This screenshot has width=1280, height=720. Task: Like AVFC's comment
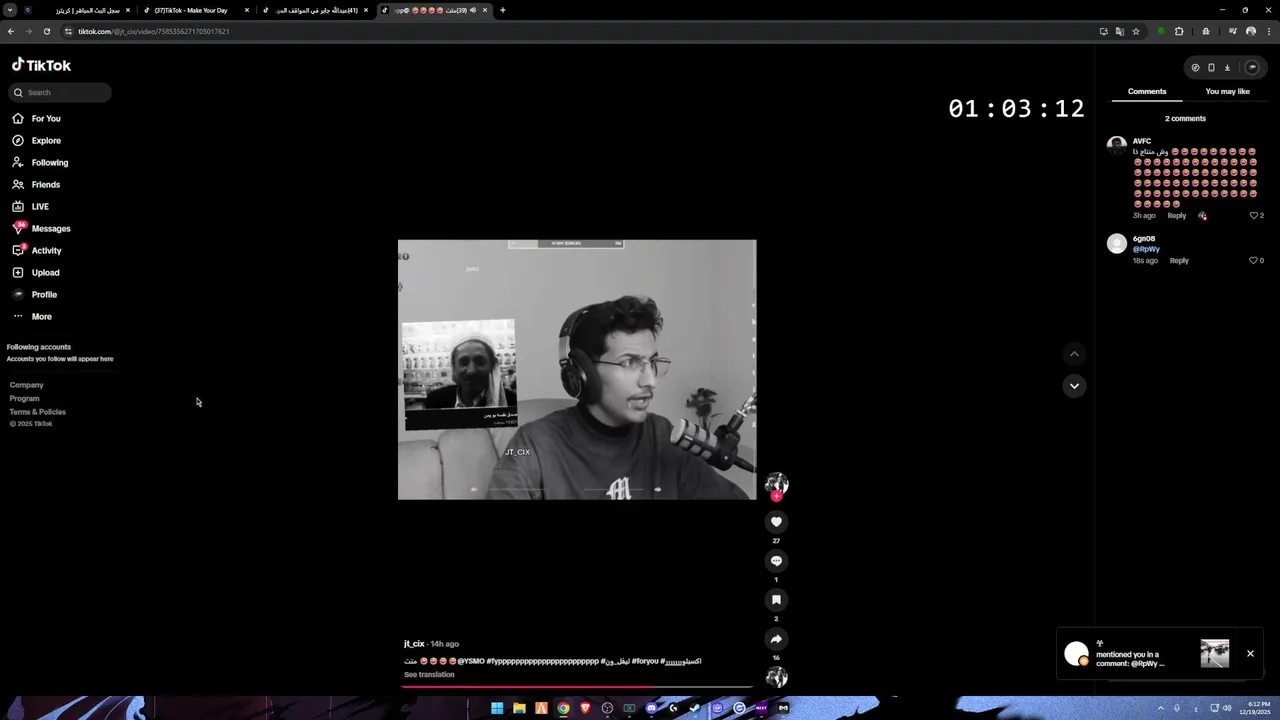coord(1253,216)
